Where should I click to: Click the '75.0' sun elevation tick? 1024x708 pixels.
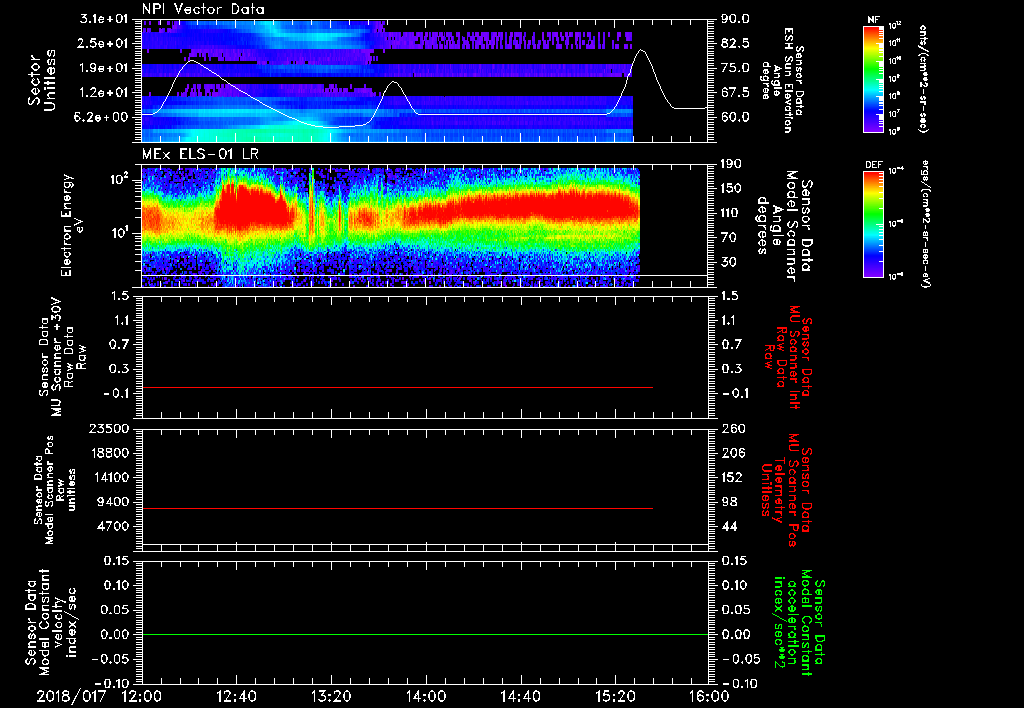coord(735,68)
